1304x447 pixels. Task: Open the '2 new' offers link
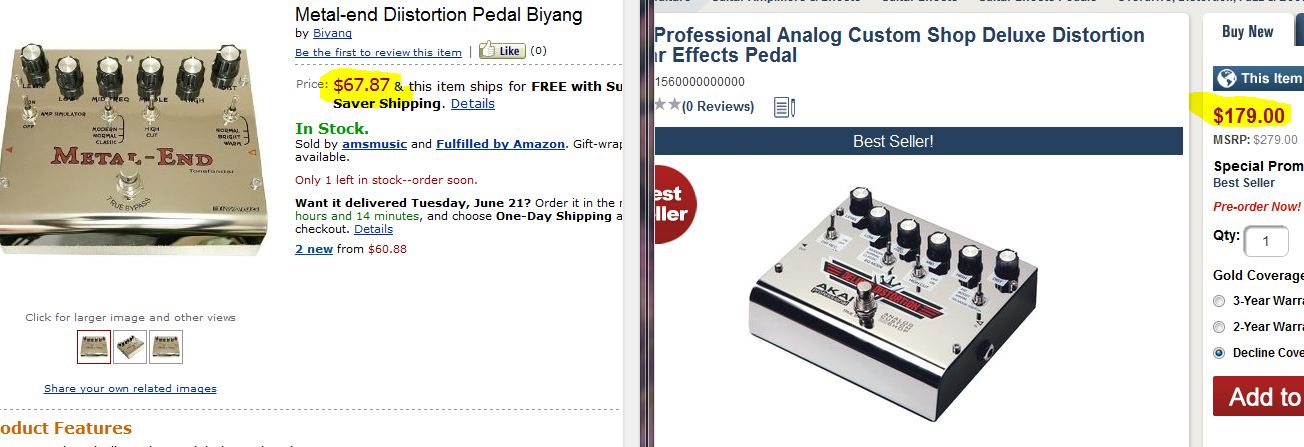coord(314,249)
